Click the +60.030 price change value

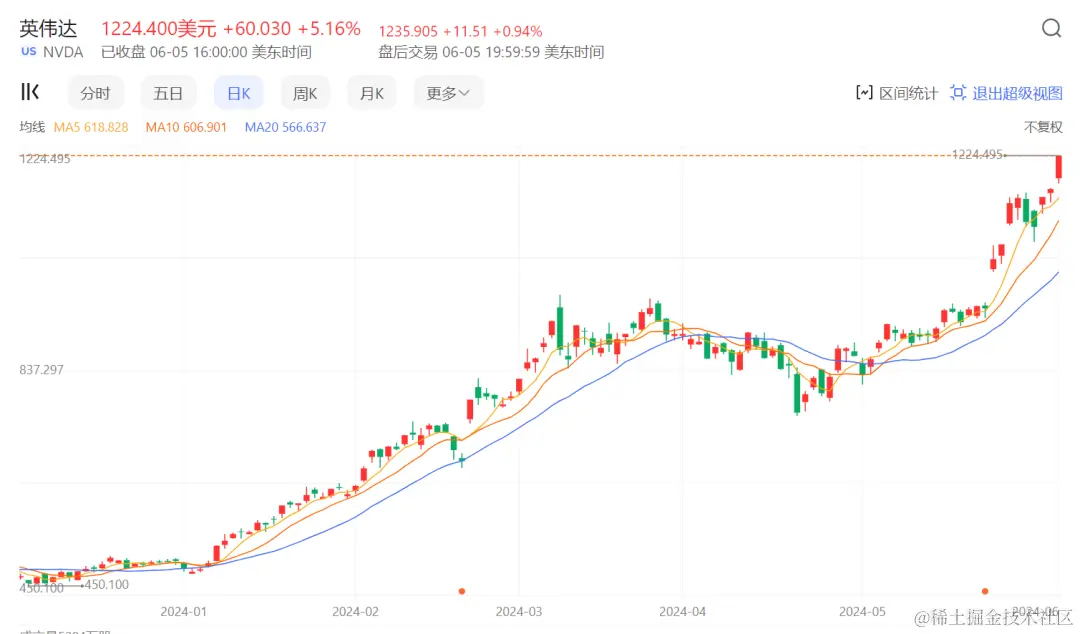click(x=257, y=28)
